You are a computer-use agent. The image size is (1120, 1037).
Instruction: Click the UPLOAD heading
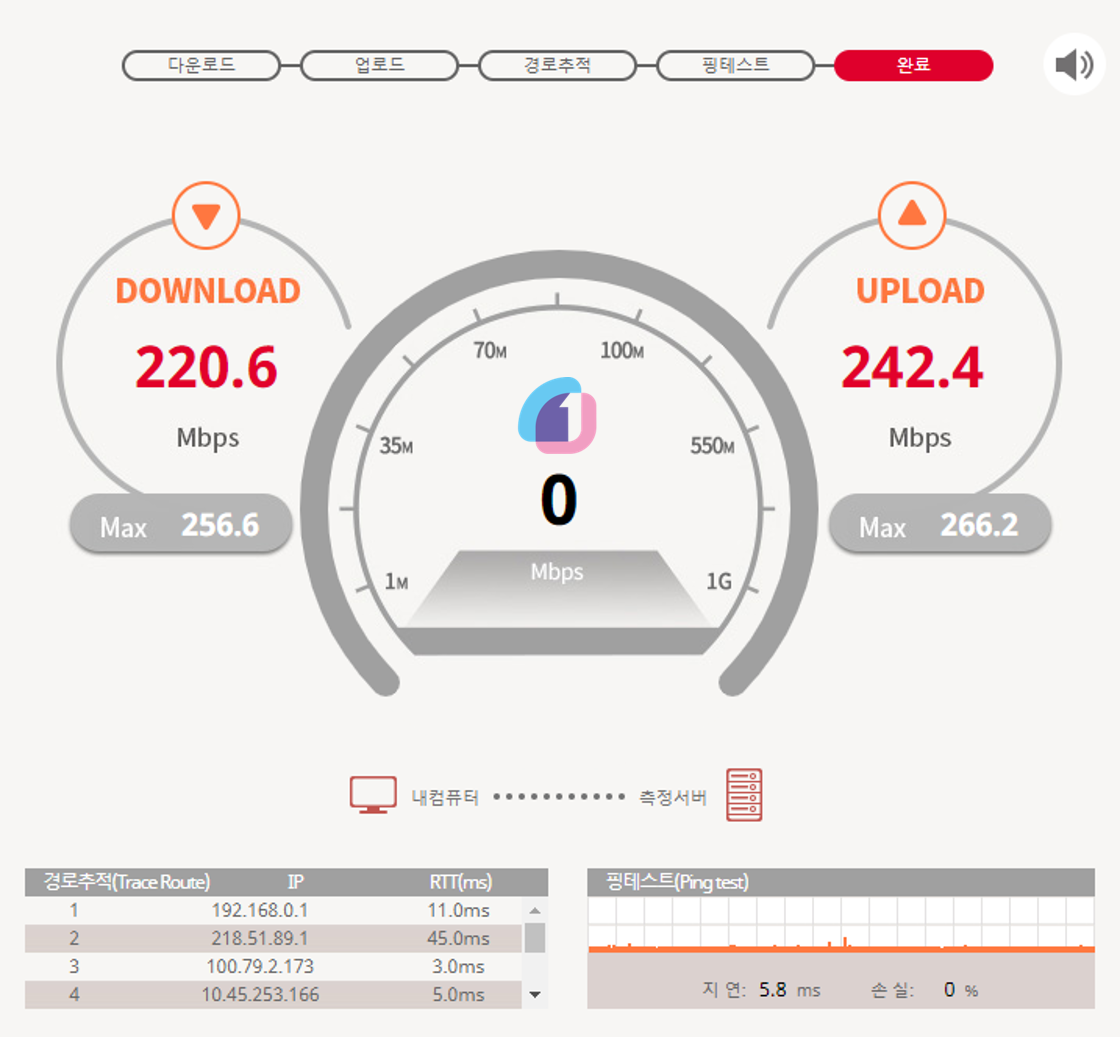click(920, 291)
